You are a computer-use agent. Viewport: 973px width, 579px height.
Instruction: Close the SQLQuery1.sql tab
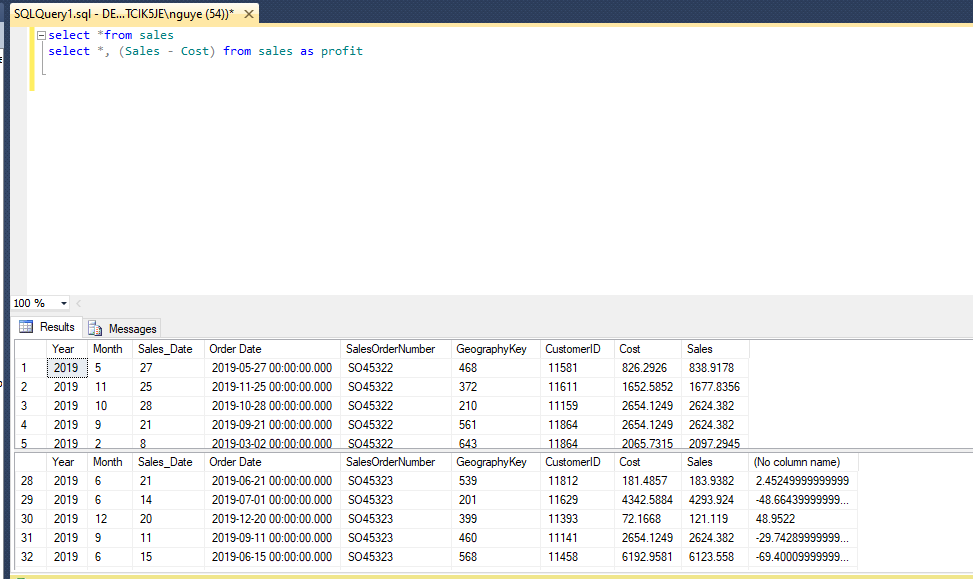click(249, 14)
